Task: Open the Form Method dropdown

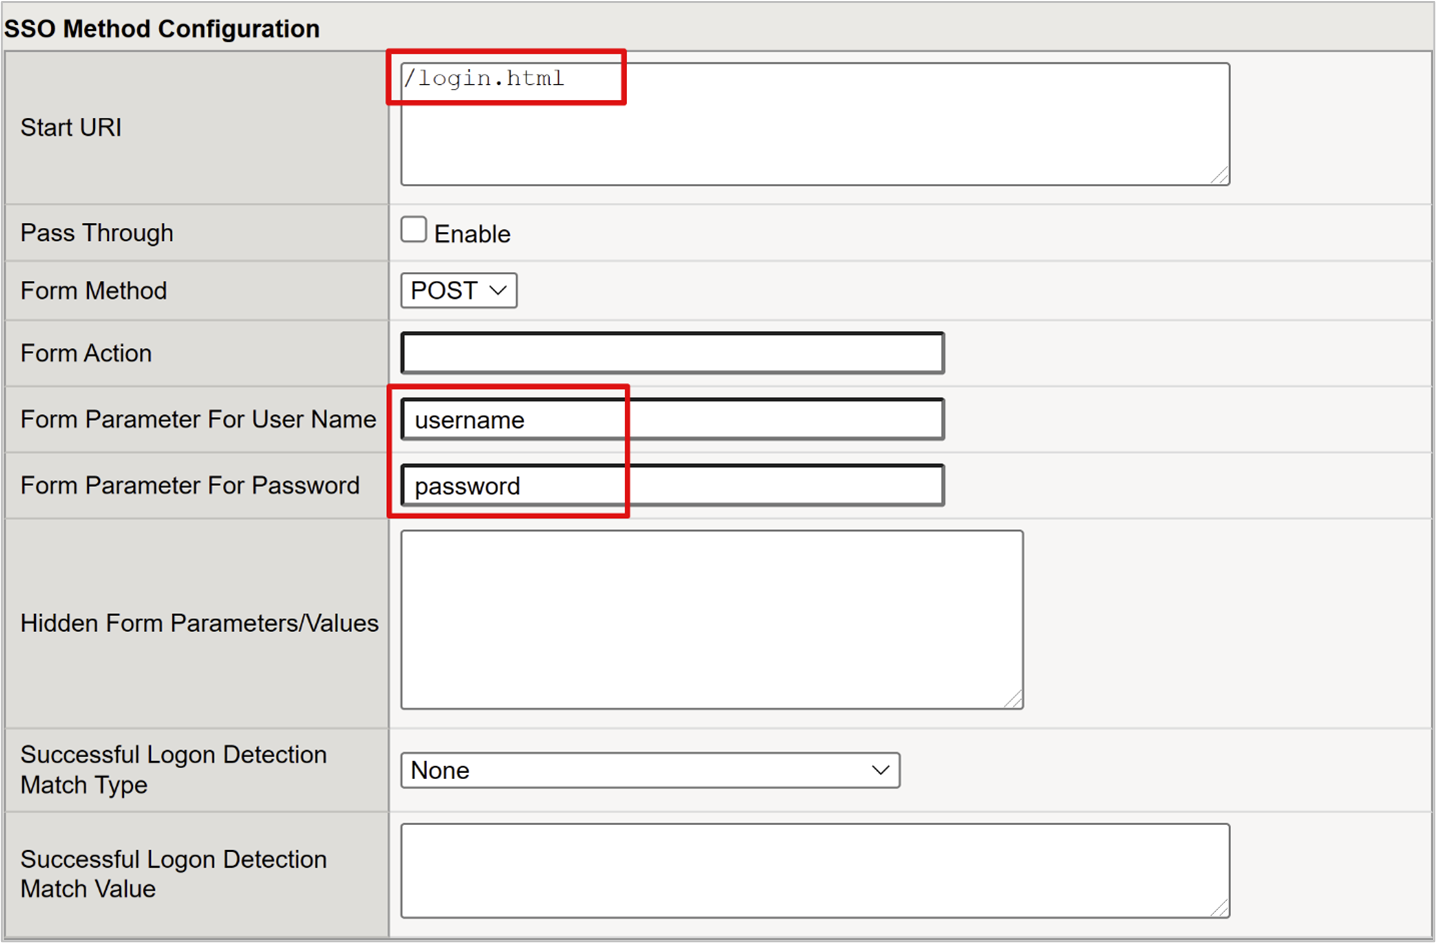Action: pyautogui.click(x=457, y=291)
